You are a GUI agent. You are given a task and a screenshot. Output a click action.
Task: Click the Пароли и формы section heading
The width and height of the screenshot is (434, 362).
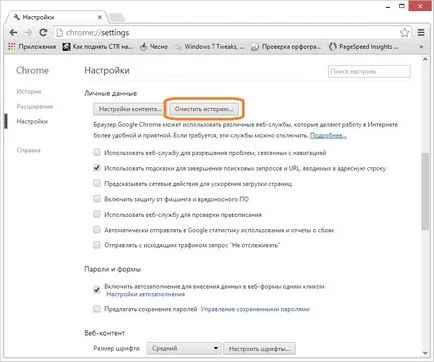click(113, 269)
